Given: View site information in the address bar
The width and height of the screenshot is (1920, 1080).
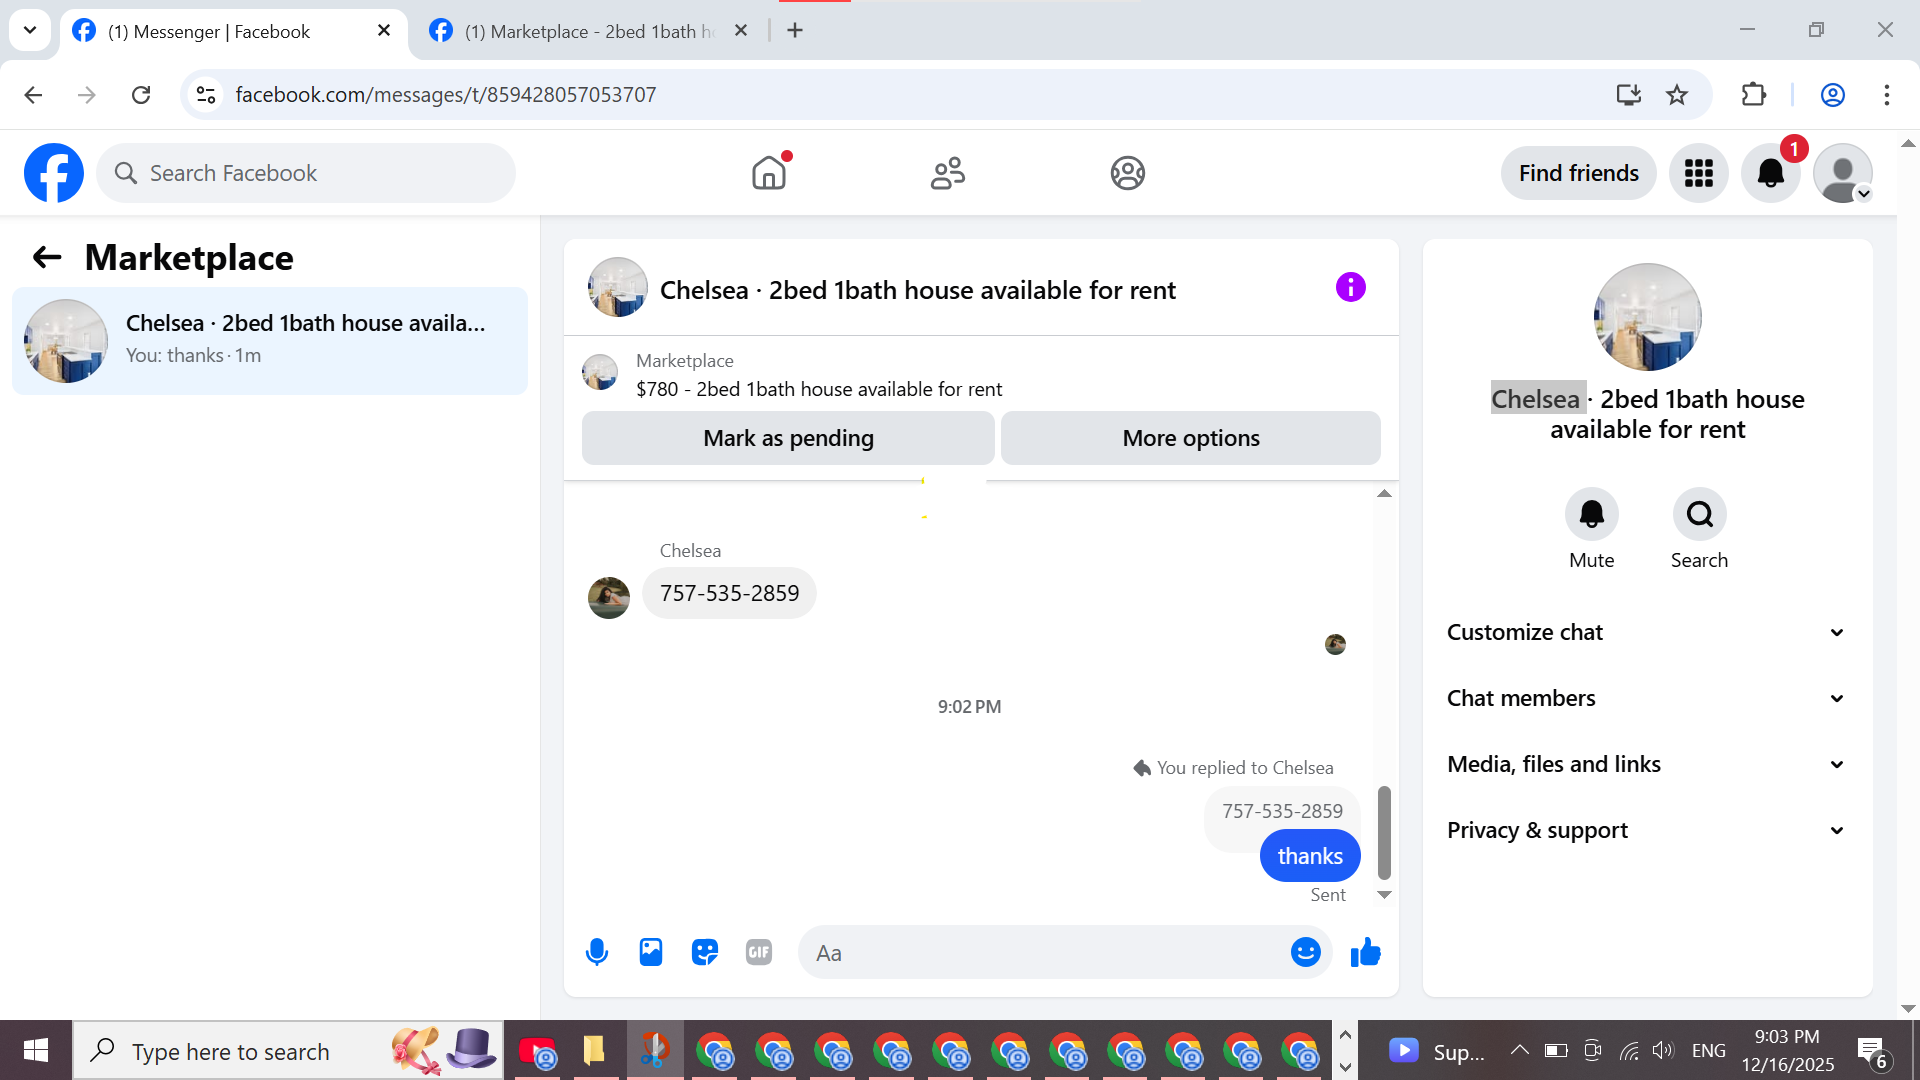Looking at the screenshot, I should (206, 95).
